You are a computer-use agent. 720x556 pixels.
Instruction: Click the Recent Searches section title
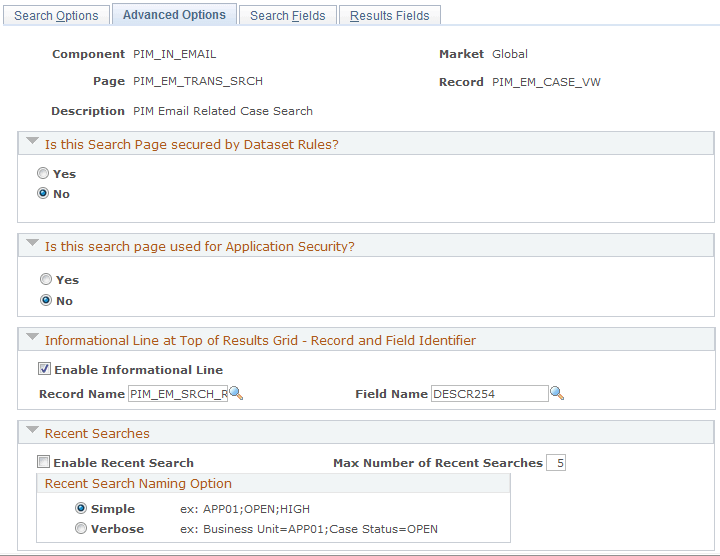[97, 433]
